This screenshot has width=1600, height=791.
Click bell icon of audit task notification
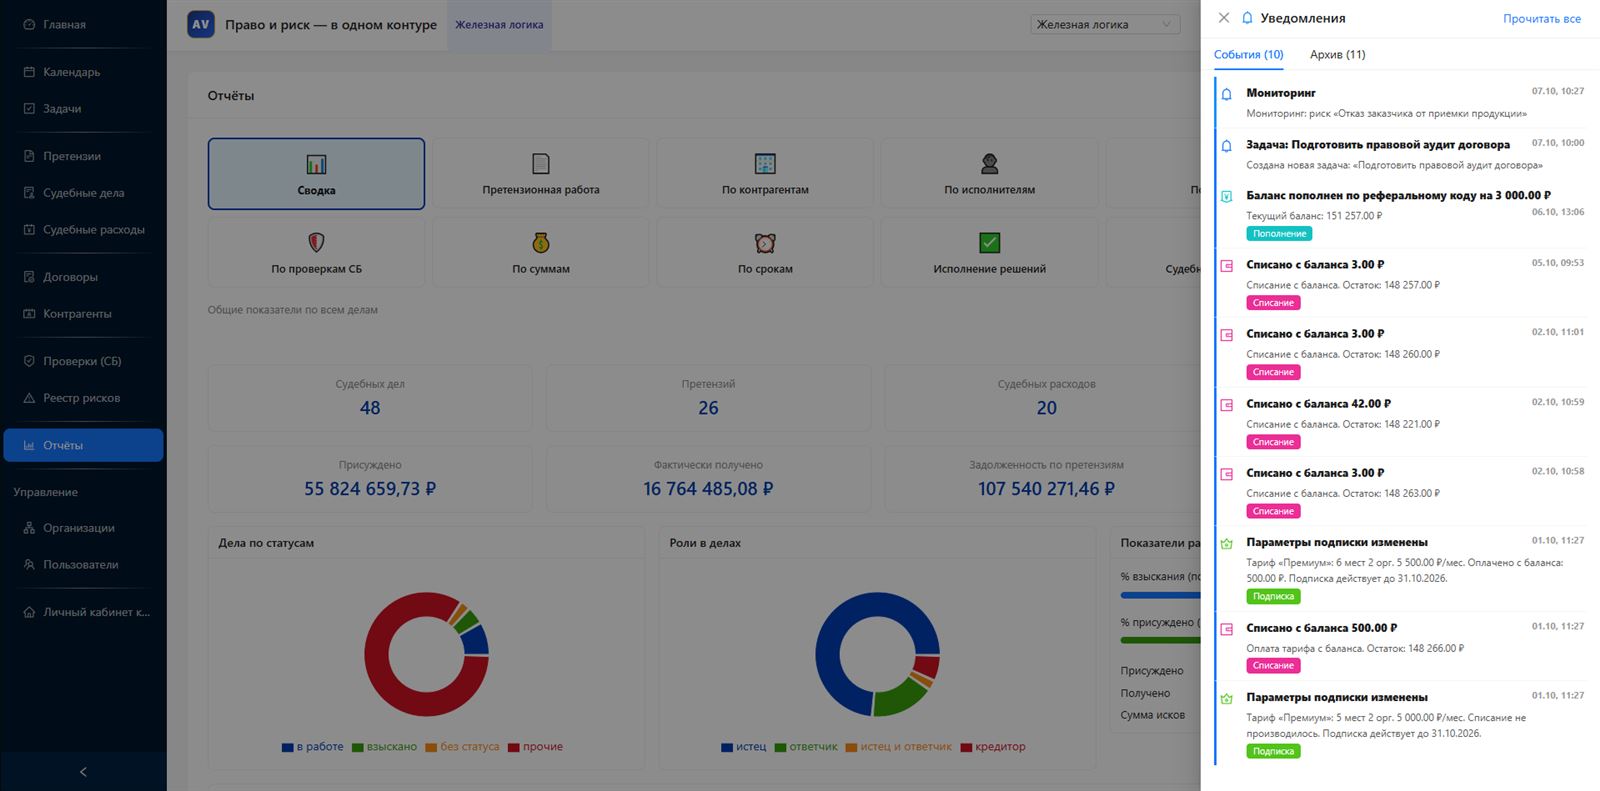point(1227,146)
